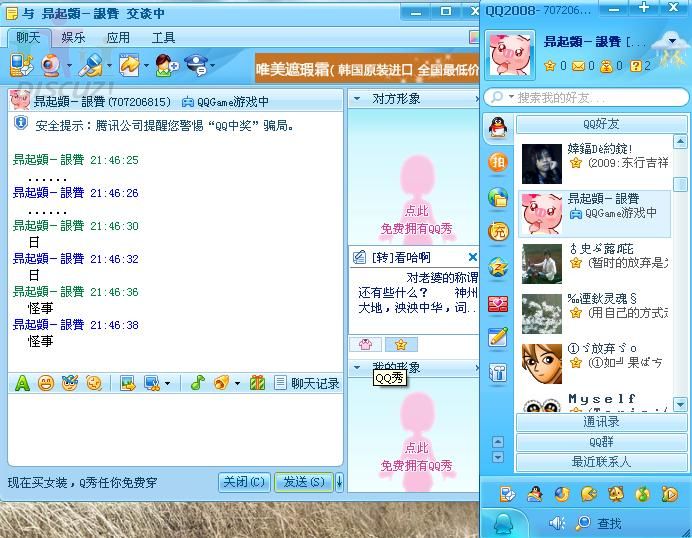Send a file using folder arrow icon
The width and height of the screenshot is (692, 538).
click(x=130, y=66)
